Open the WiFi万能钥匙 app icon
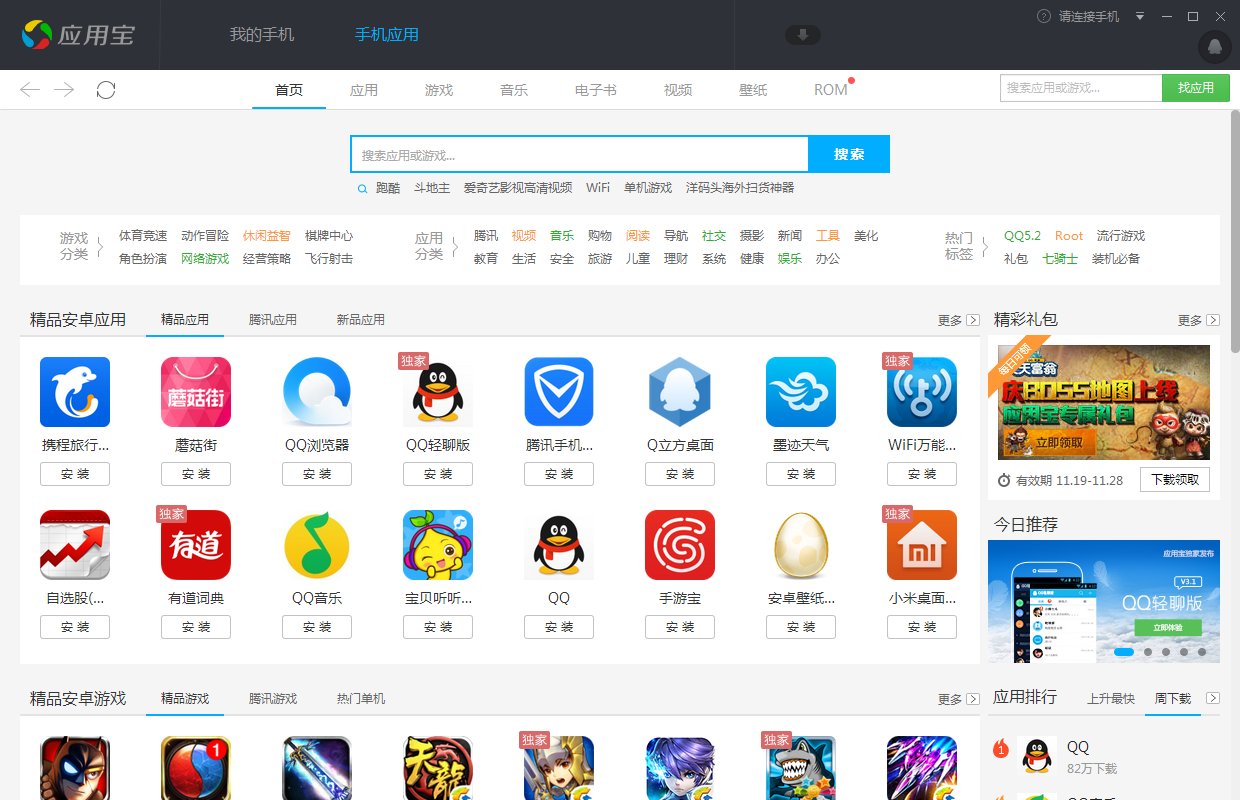 [922, 392]
